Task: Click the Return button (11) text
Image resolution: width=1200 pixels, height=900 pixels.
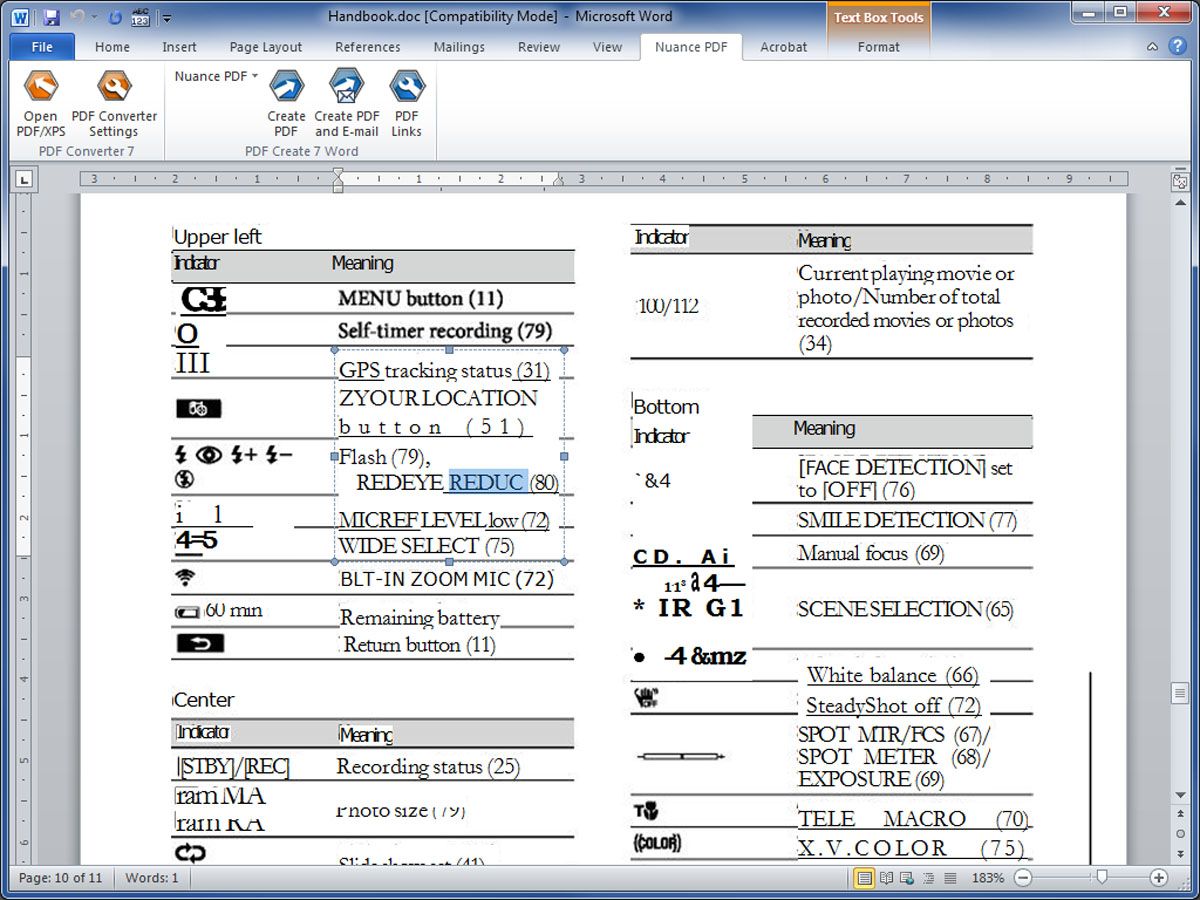Action: click(x=419, y=645)
